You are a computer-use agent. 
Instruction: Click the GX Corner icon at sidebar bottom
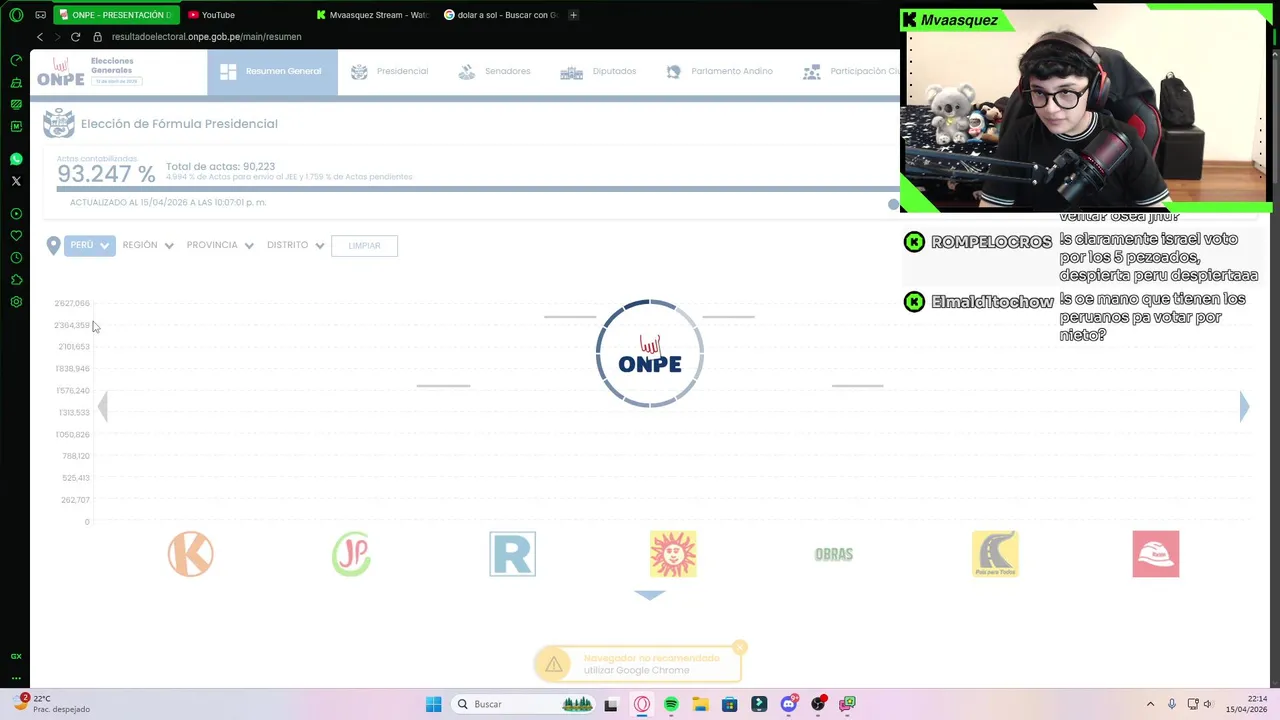pos(16,656)
